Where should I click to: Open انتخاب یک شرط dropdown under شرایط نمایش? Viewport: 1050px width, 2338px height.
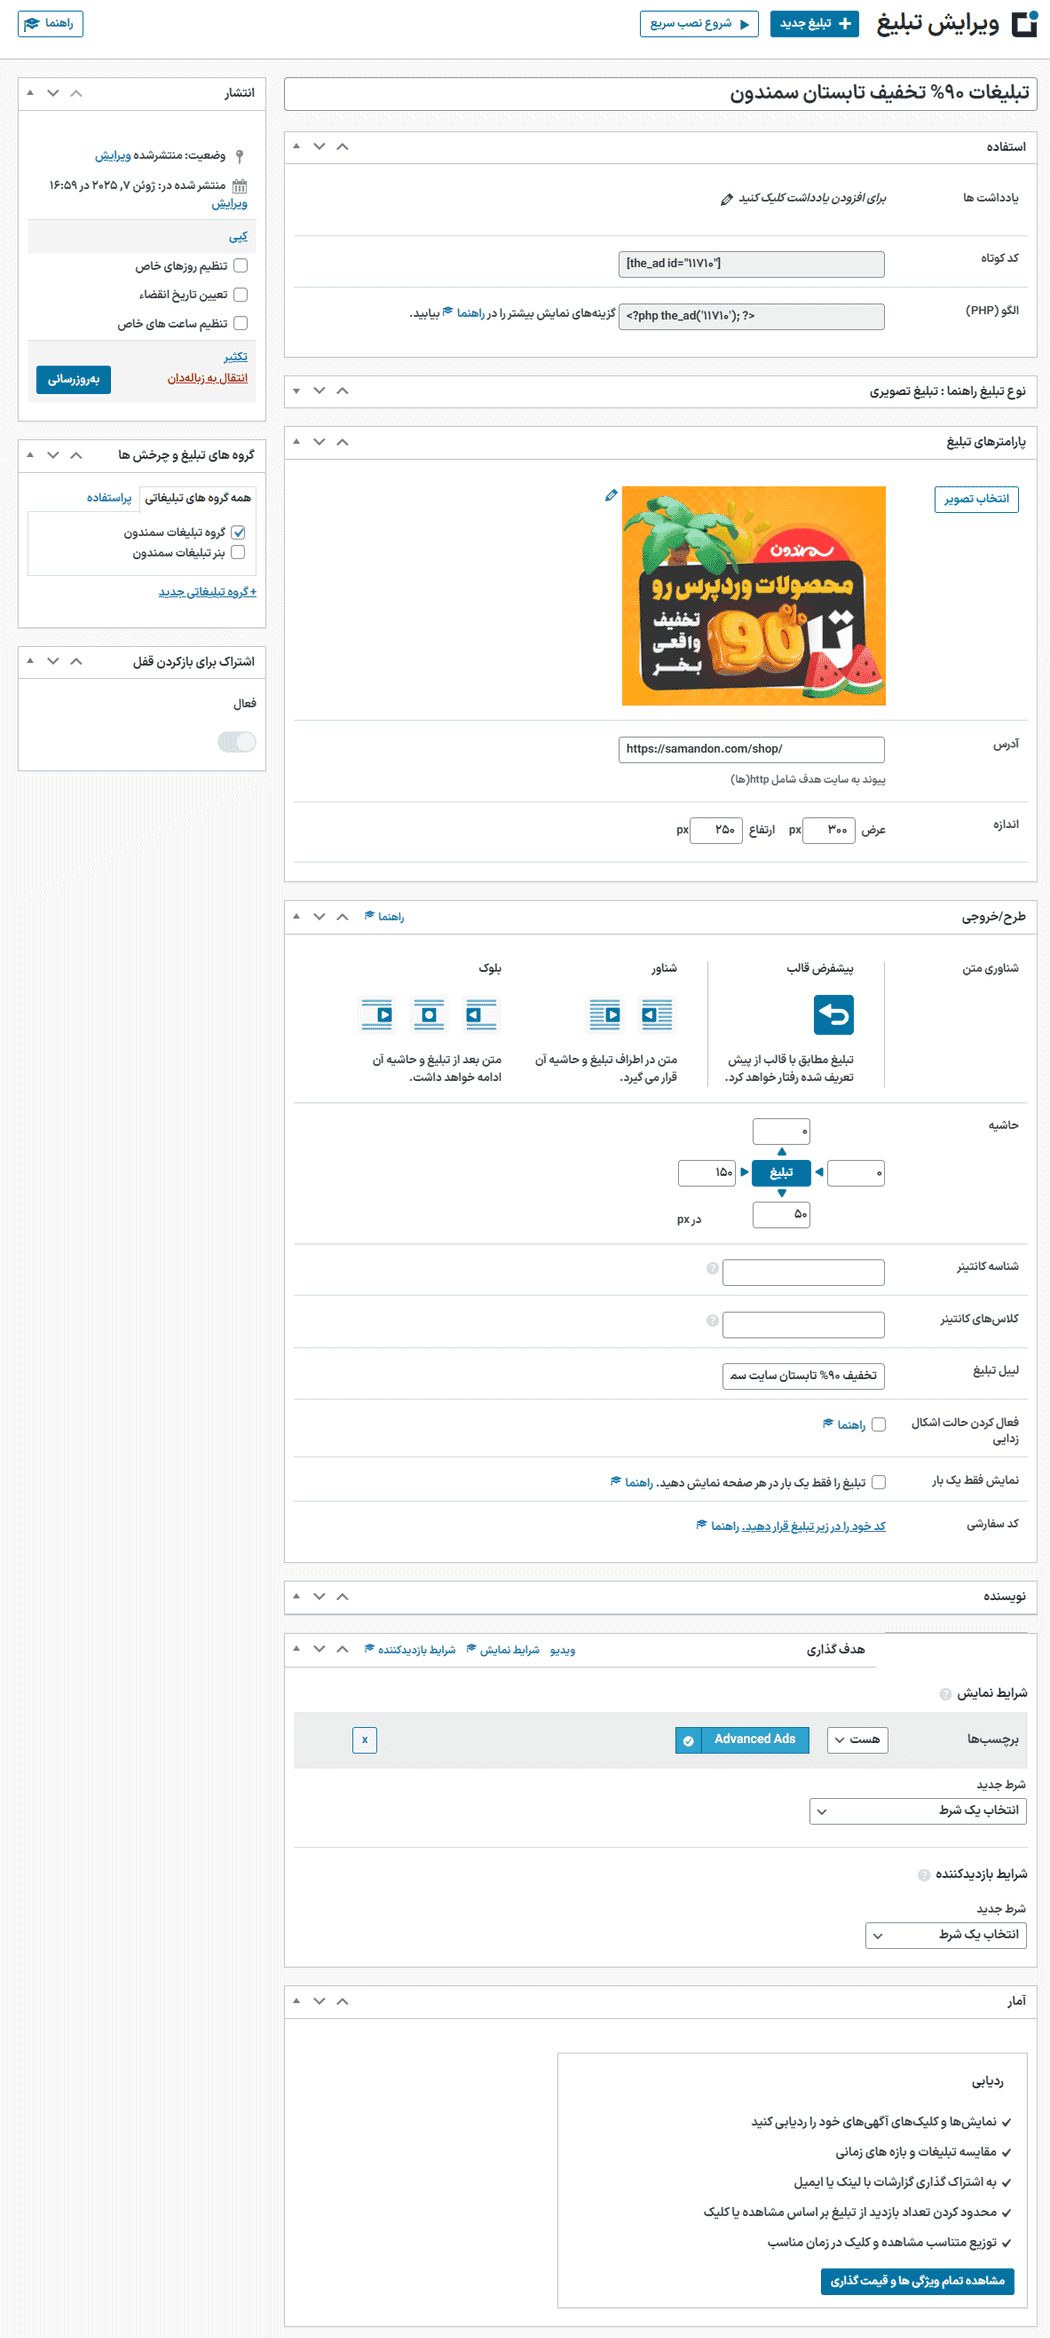click(918, 1811)
